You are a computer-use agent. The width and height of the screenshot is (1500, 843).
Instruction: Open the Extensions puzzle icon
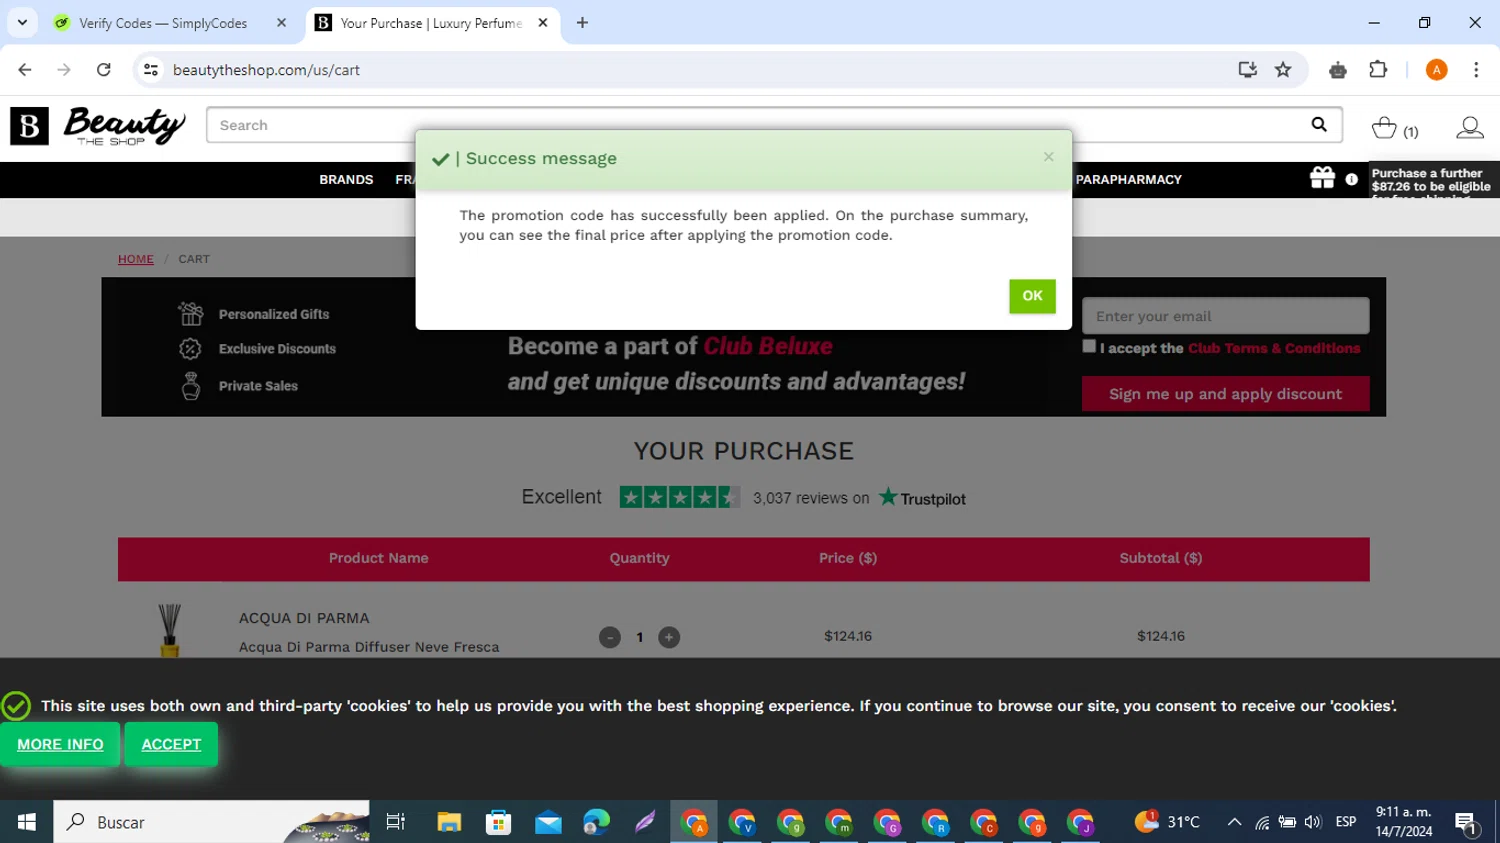tap(1378, 70)
